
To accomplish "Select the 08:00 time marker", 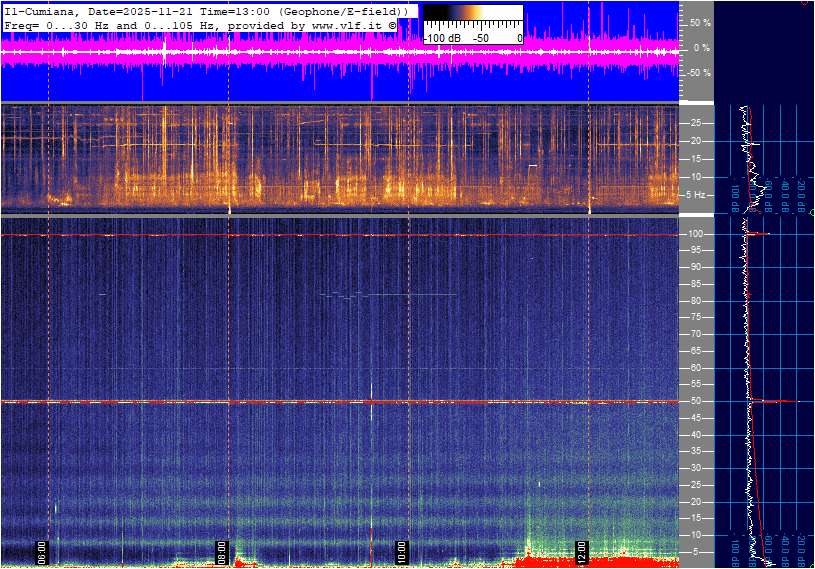I will click(x=223, y=551).
